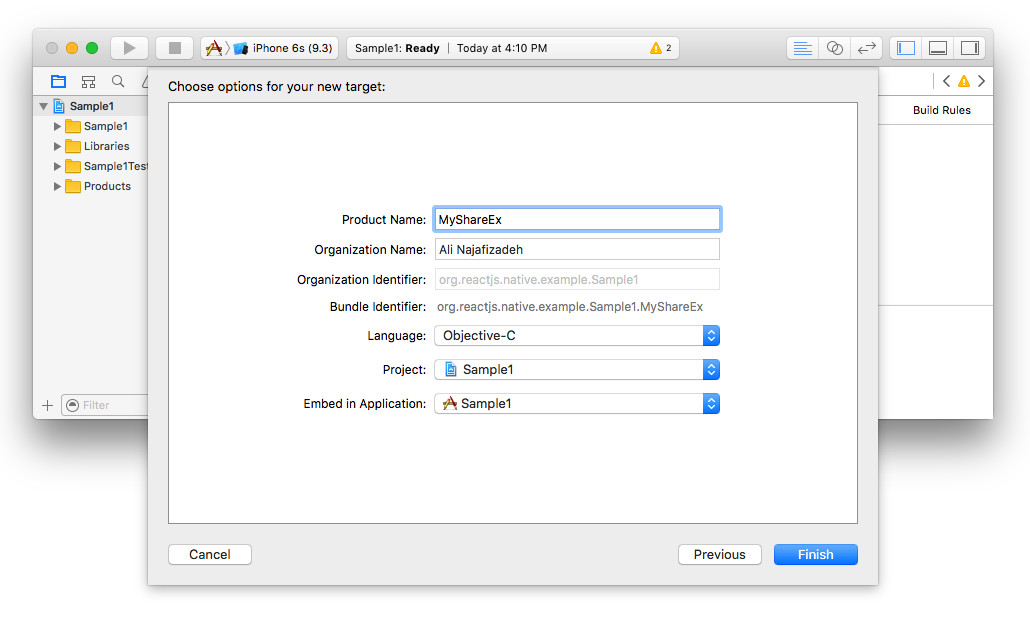Image resolution: width=1030 pixels, height=623 pixels.
Task: Show the Assistant editor
Action: click(x=835, y=48)
